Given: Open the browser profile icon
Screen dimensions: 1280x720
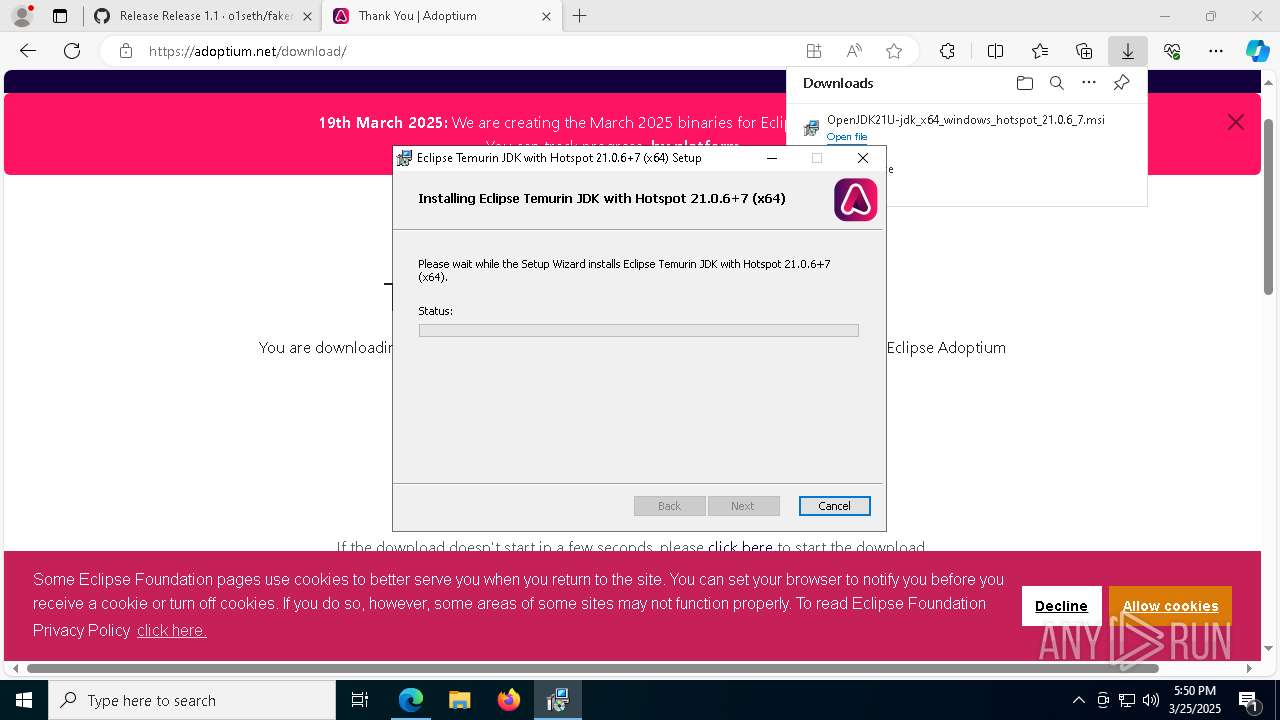Looking at the screenshot, I should point(22,16).
